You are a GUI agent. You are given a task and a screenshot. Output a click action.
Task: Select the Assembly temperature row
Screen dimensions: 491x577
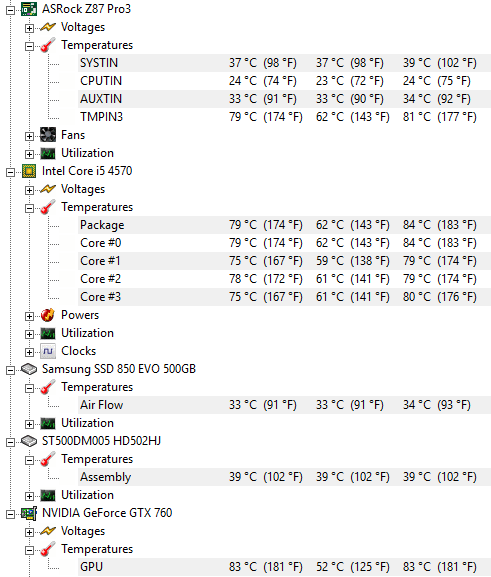pos(285,477)
